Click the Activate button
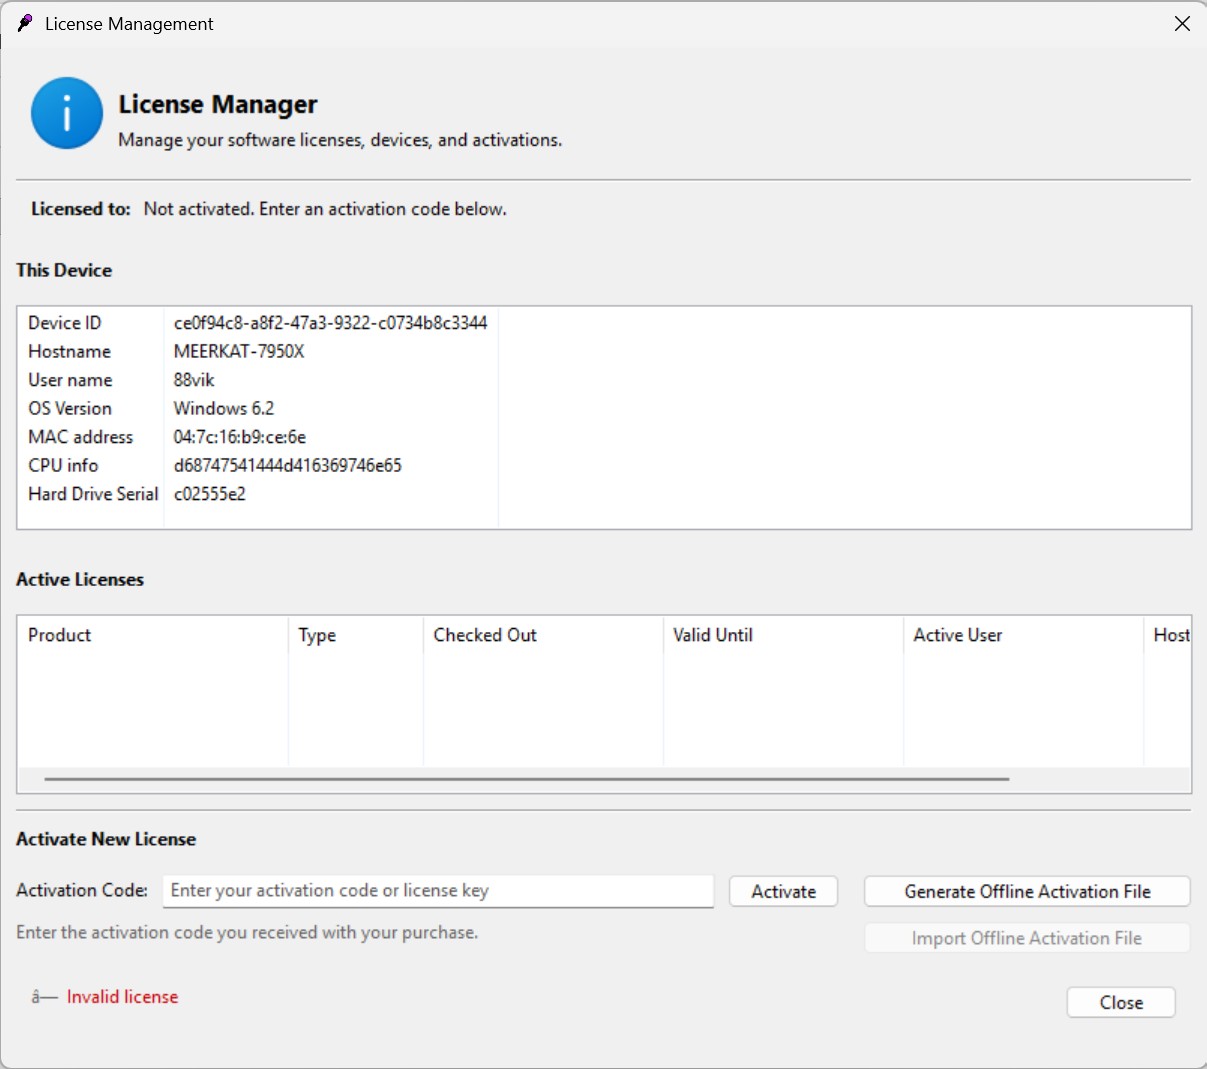This screenshot has height=1069, width=1207. (784, 891)
